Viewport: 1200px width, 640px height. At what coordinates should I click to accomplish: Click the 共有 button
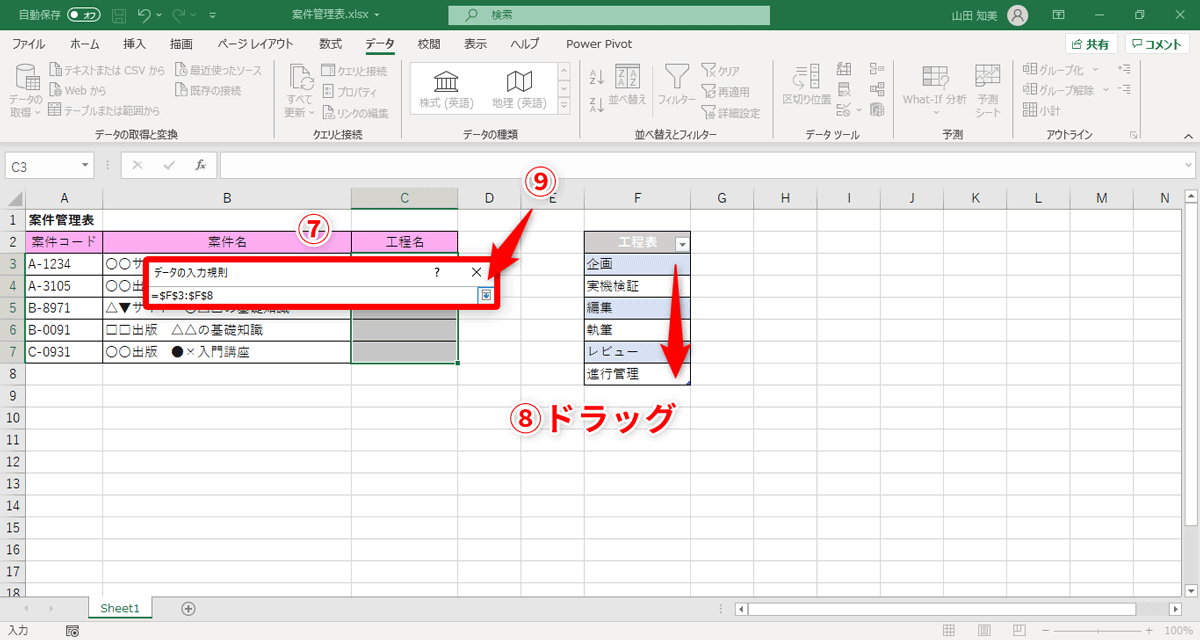pyautogui.click(x=1090, y=43)
